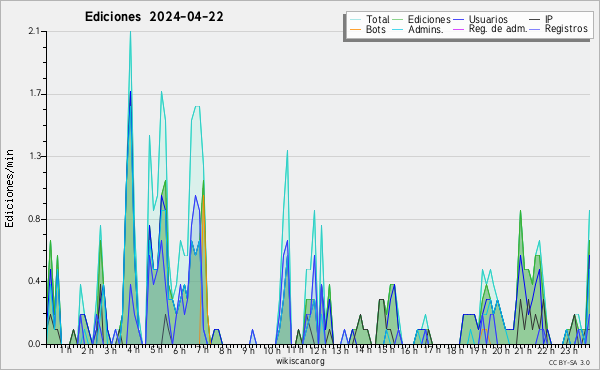Click the '5 h' x-axis label
Image resolution: width=600 pixels, height=370 pixels.
point(156,350)
